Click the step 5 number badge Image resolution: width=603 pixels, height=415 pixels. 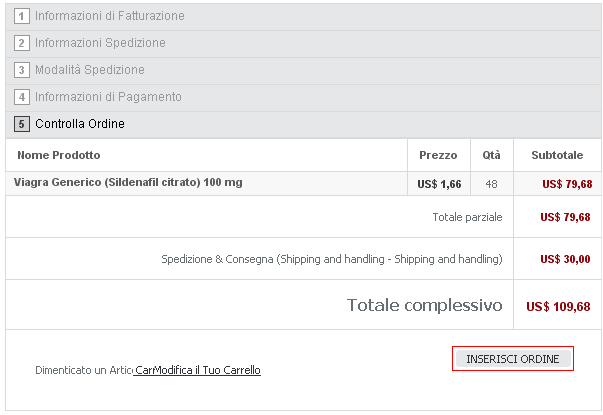pyautogui.click(x=22, y=124)
